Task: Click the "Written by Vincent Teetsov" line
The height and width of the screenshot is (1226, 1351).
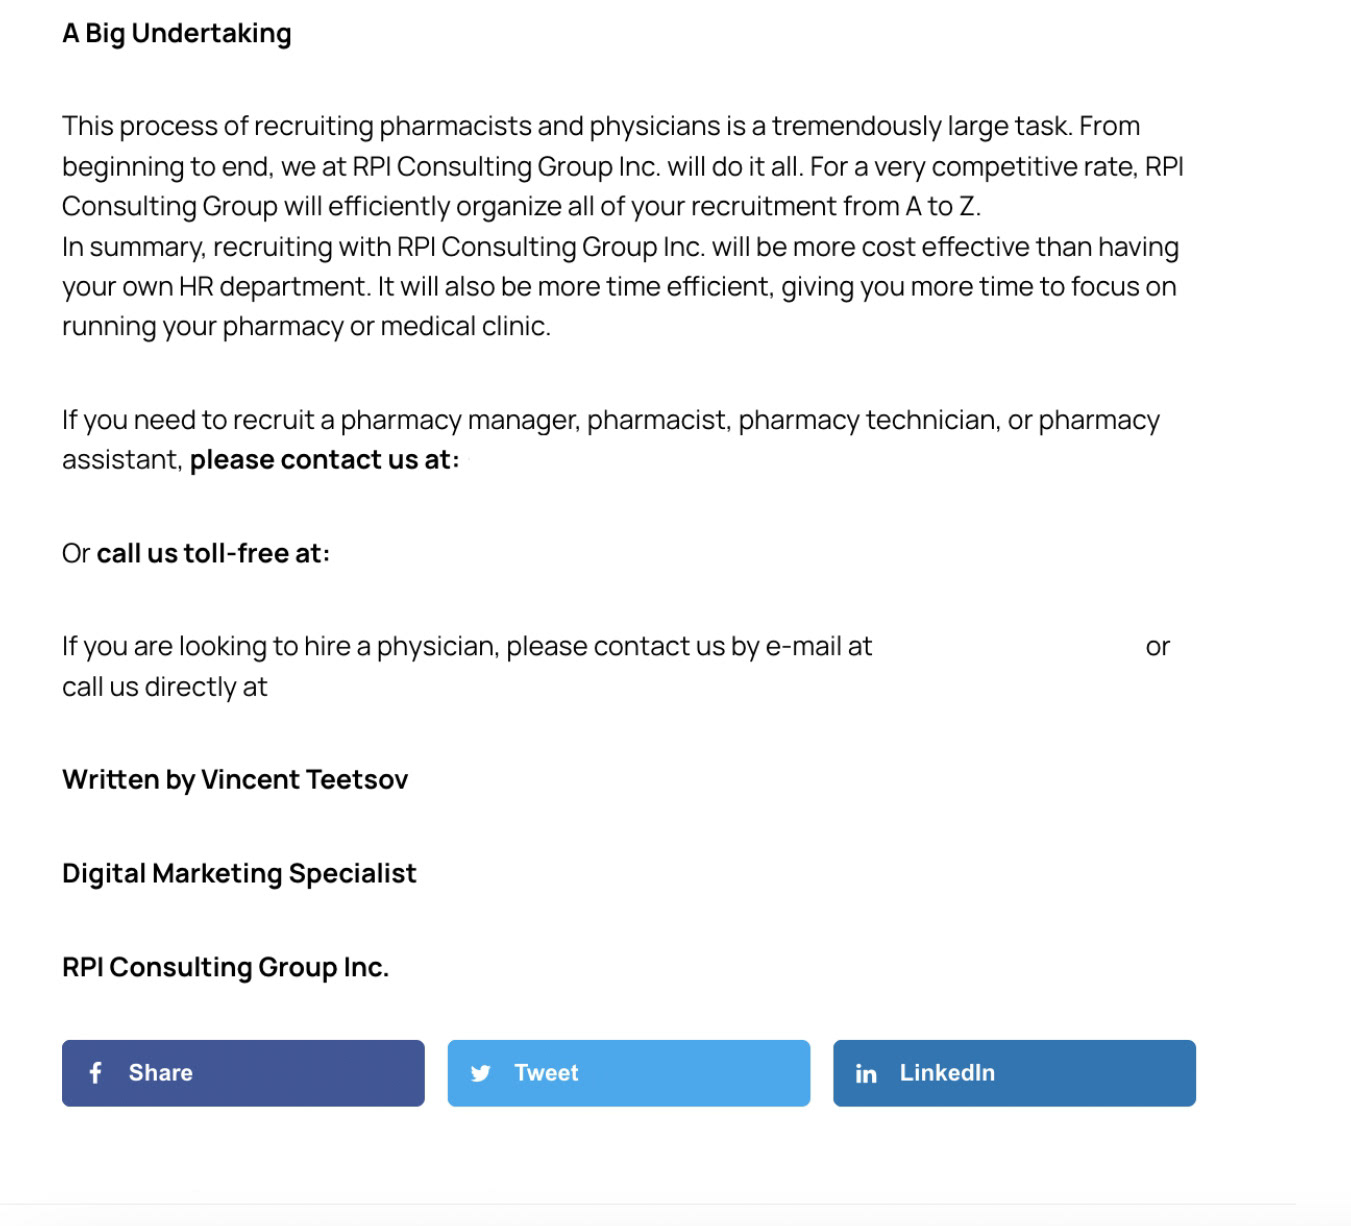Action: click(x=235, y=780)
